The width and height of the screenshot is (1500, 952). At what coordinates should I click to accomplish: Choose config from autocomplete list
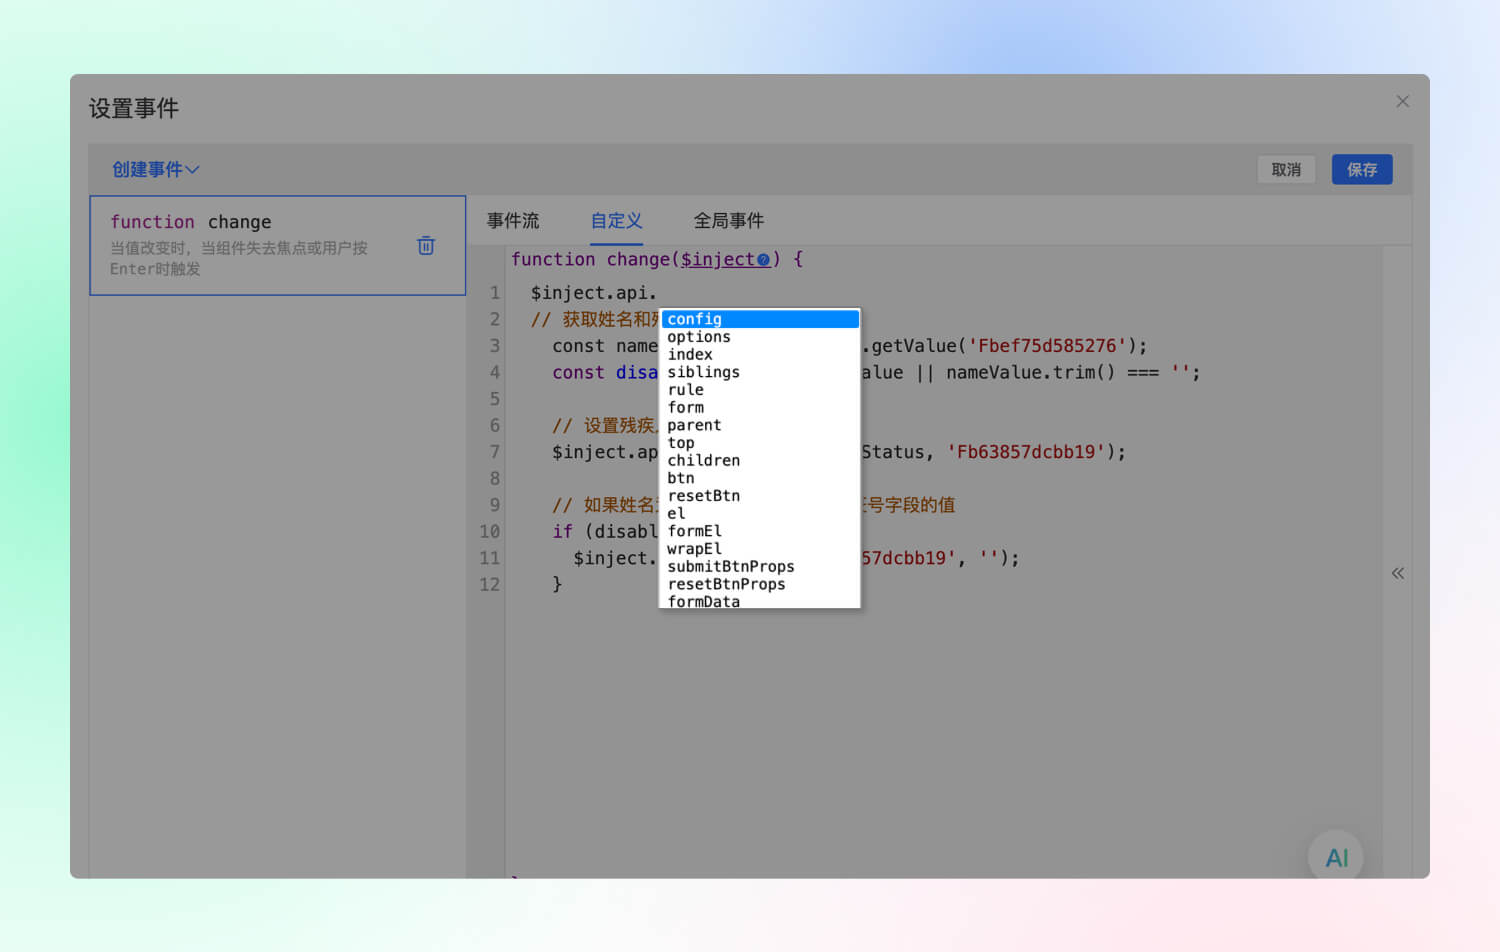(760, 319)
